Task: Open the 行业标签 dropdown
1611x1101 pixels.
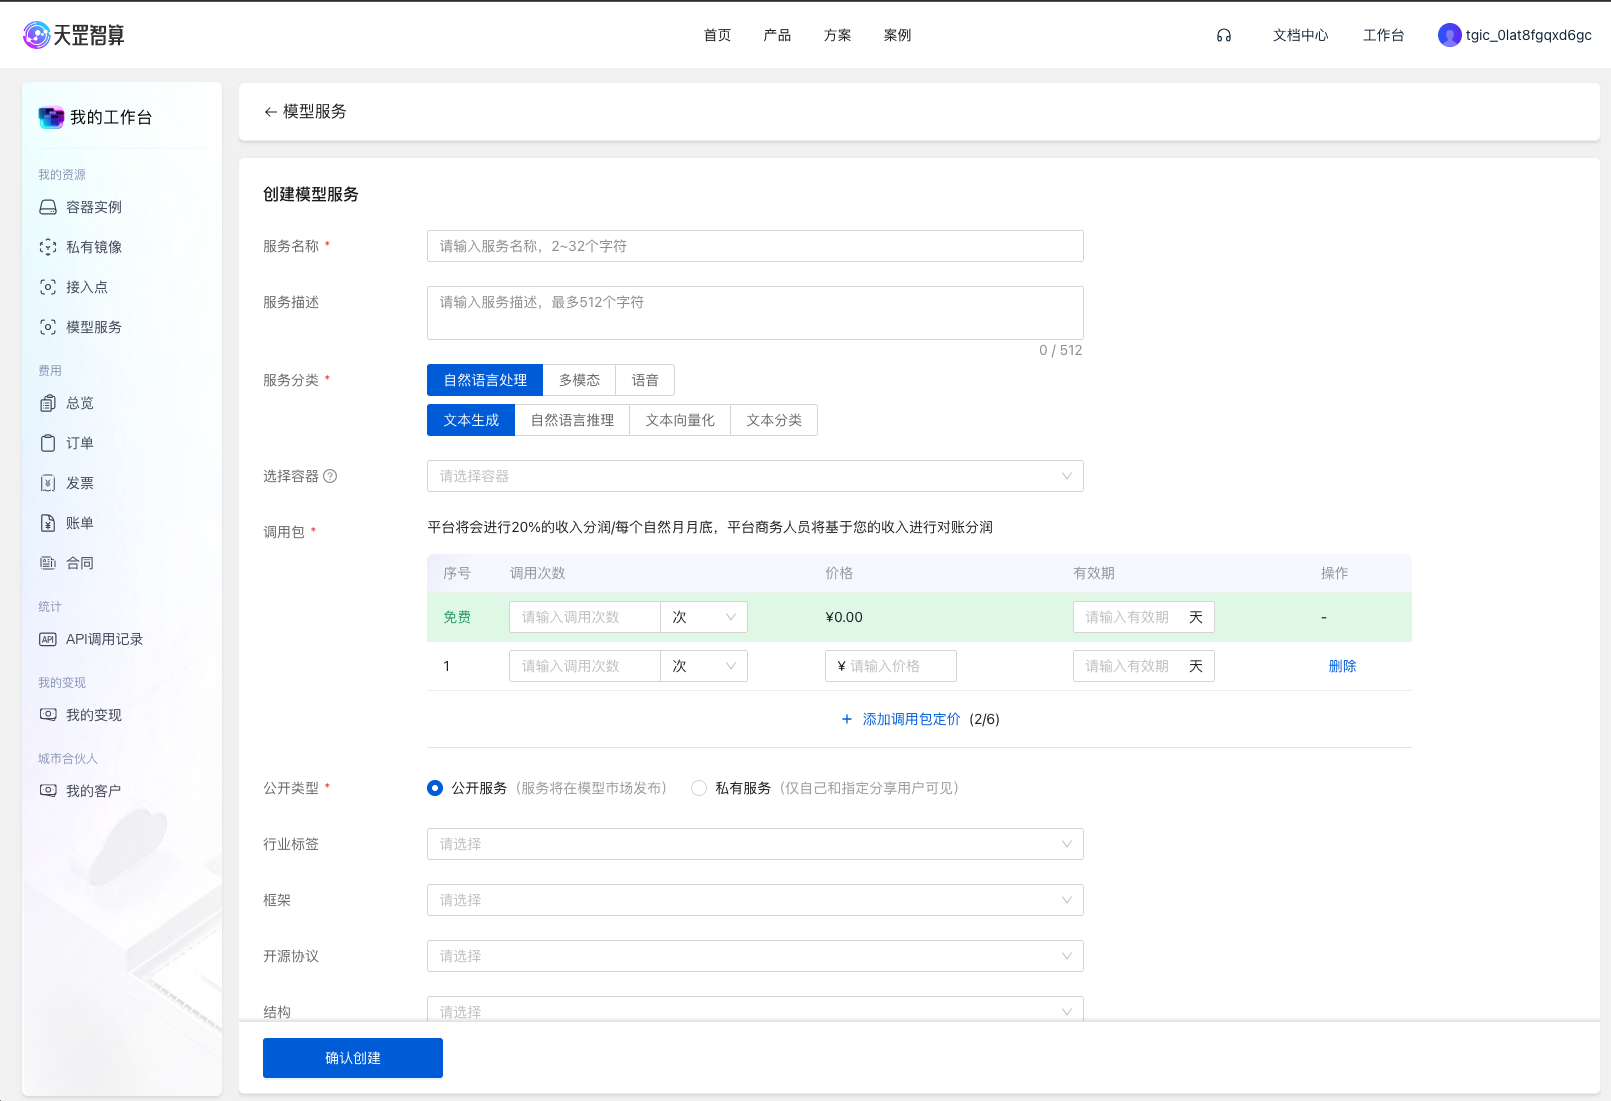Action: pos(755,844)
